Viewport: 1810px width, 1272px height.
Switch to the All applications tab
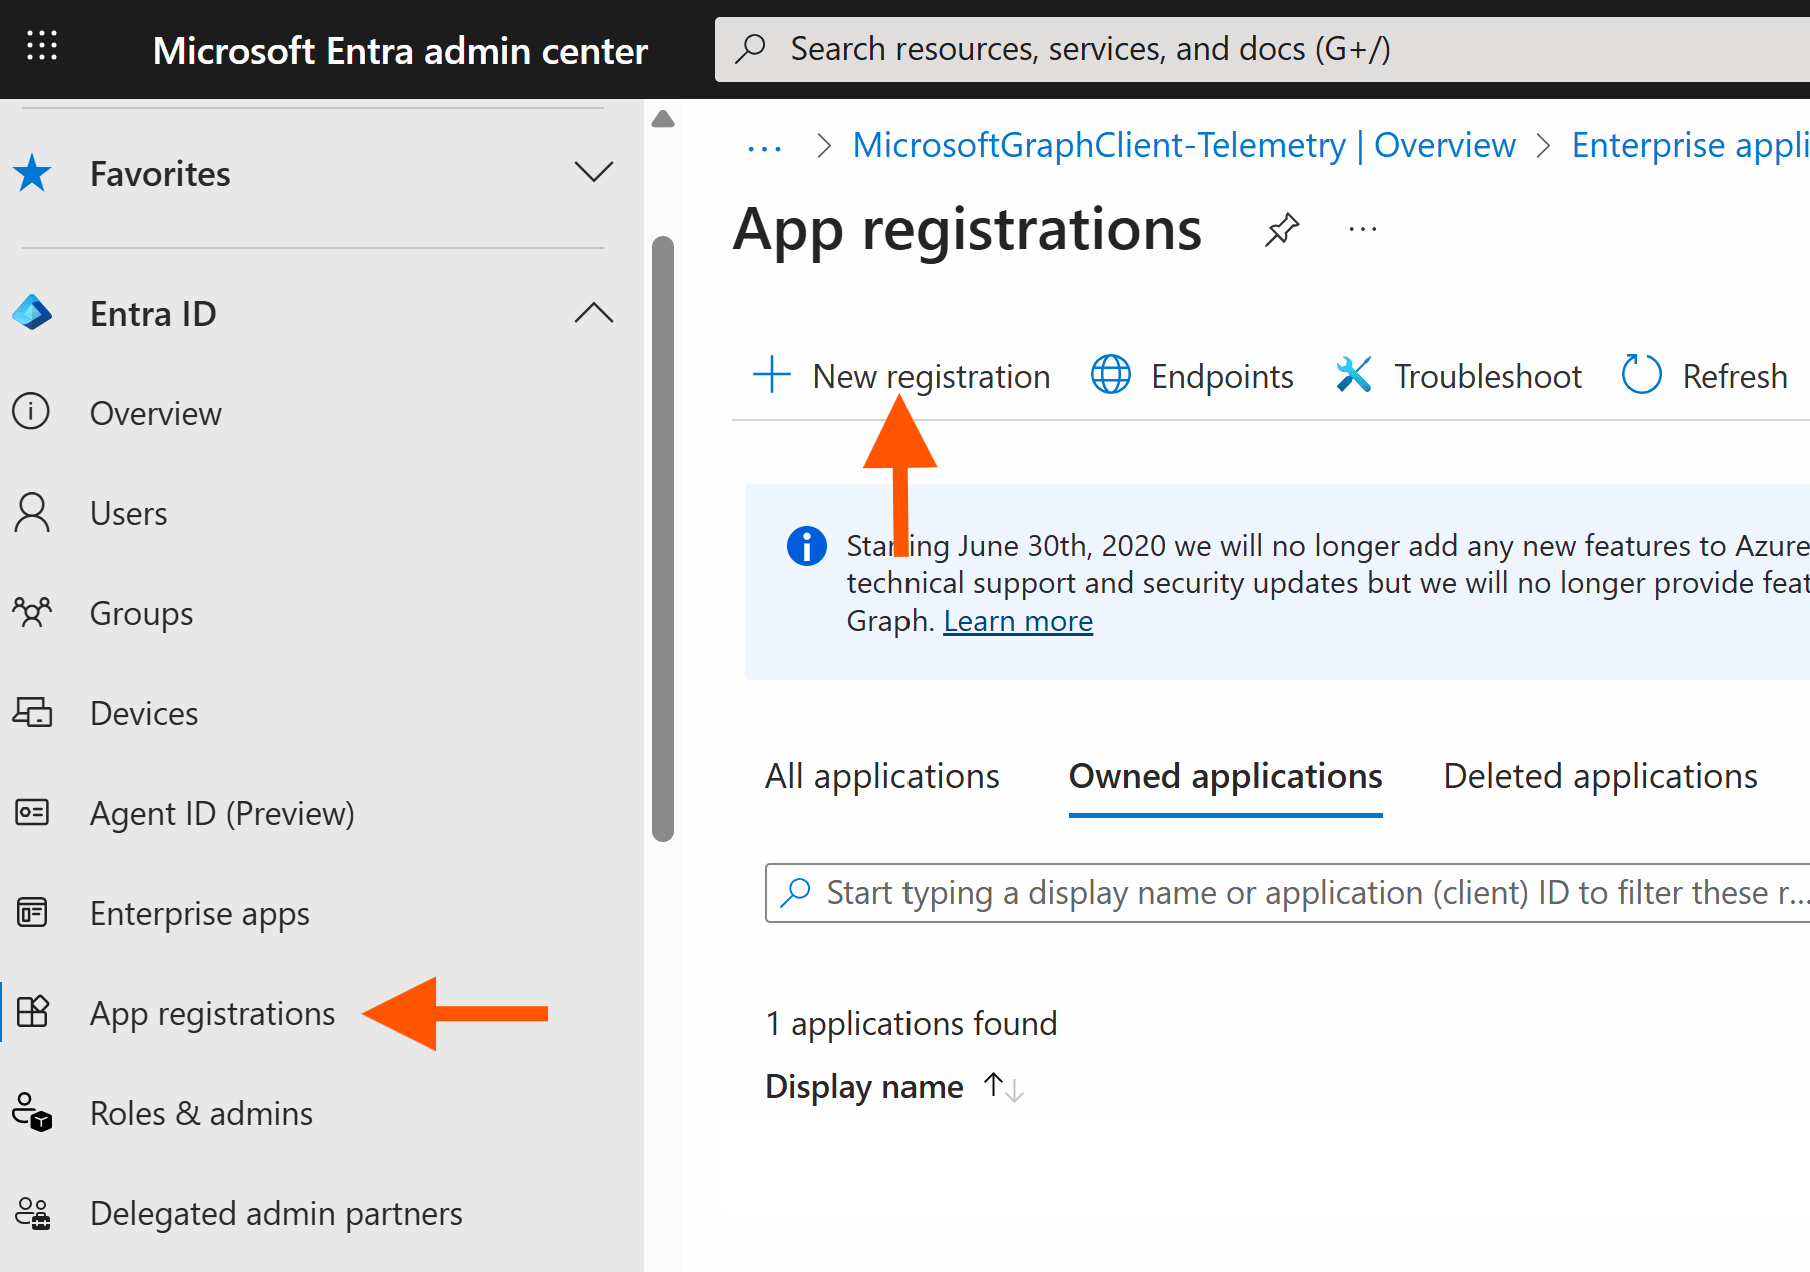tap(882, 776)
